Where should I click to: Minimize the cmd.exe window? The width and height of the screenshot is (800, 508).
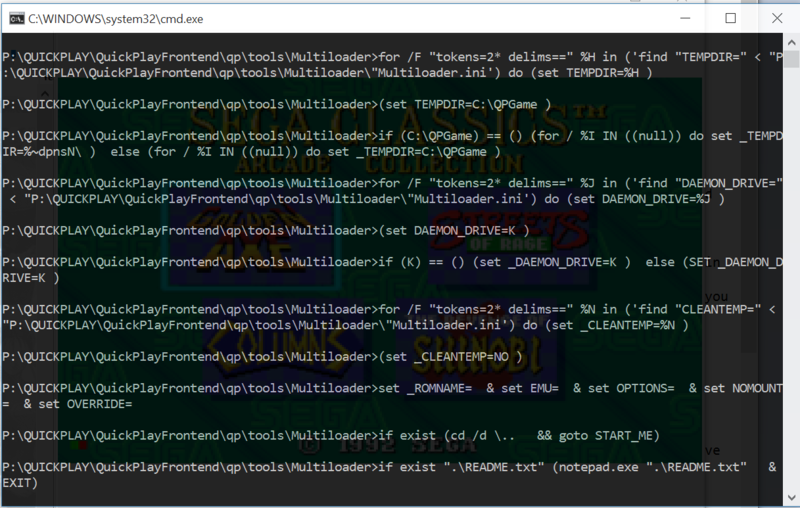point(685,18)
